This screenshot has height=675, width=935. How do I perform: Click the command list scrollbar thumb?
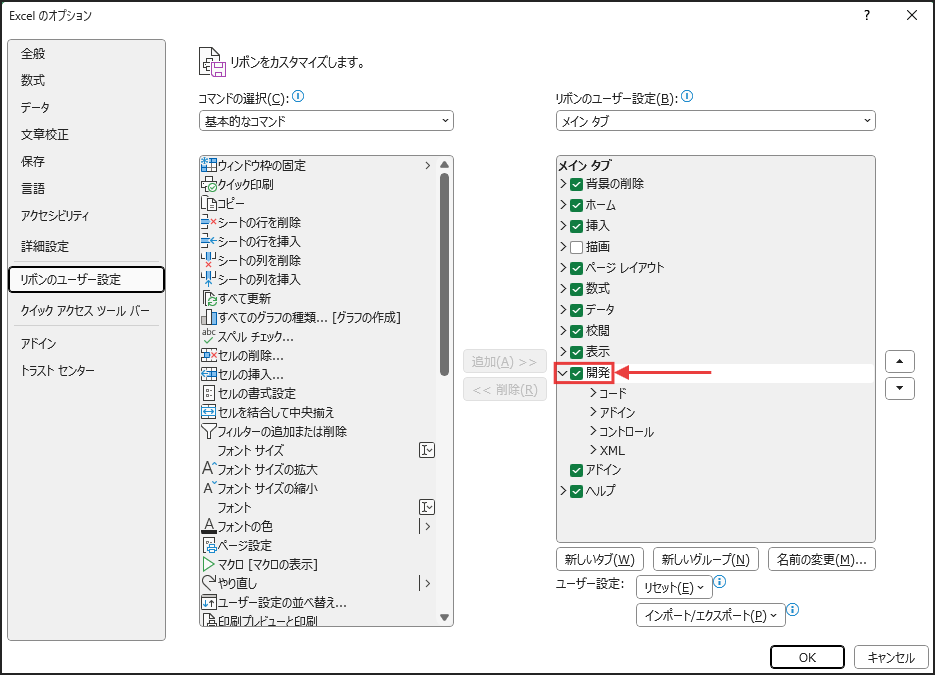point(444,274)
